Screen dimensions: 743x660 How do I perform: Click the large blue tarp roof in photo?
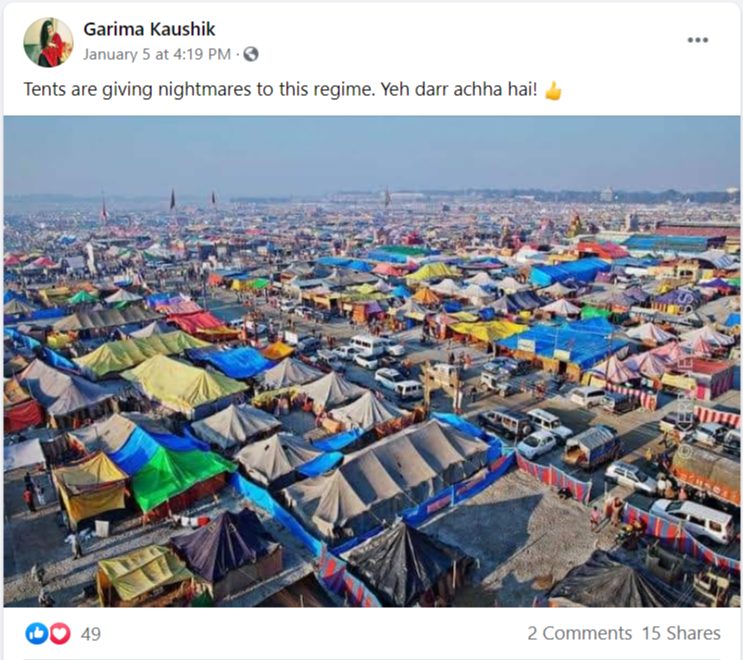[564, 342]
